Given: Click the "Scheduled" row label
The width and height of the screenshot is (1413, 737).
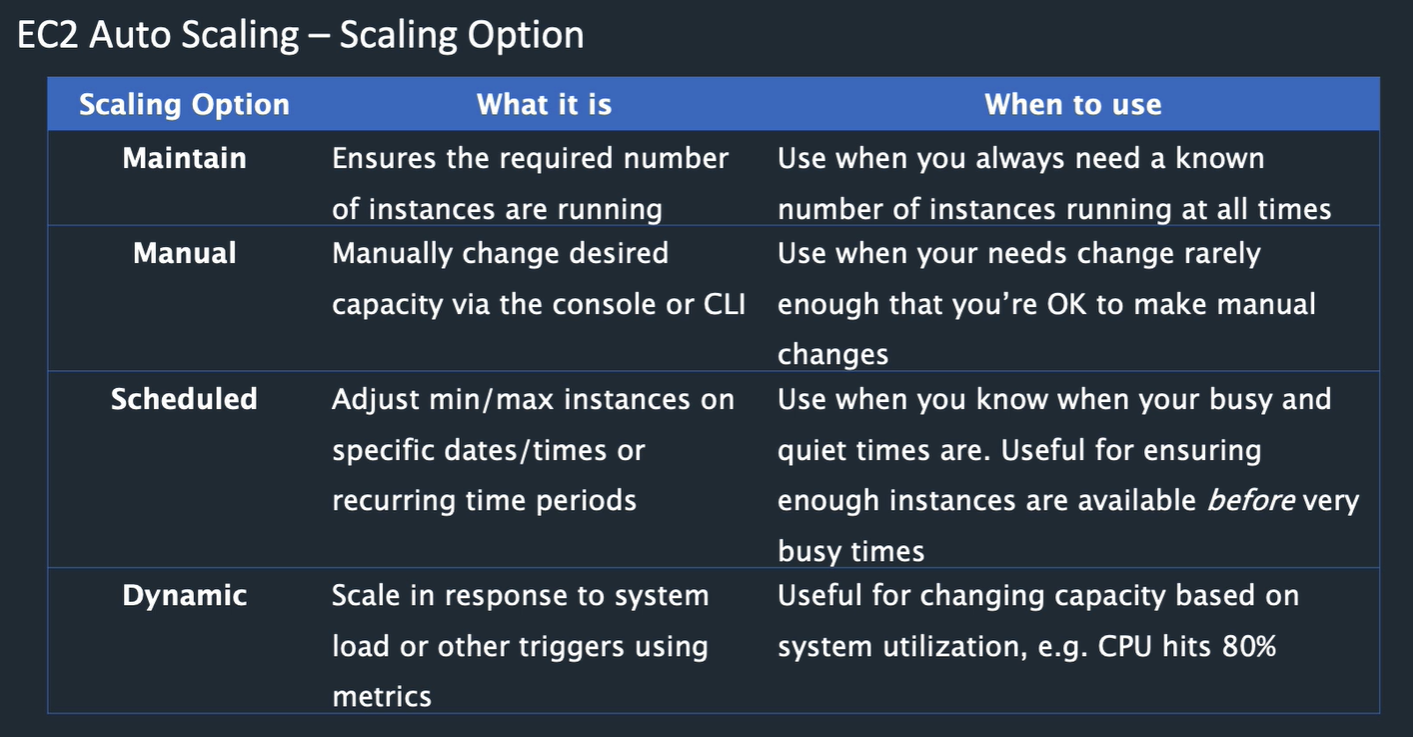Looking at the screenshot, I should point(184,399).
